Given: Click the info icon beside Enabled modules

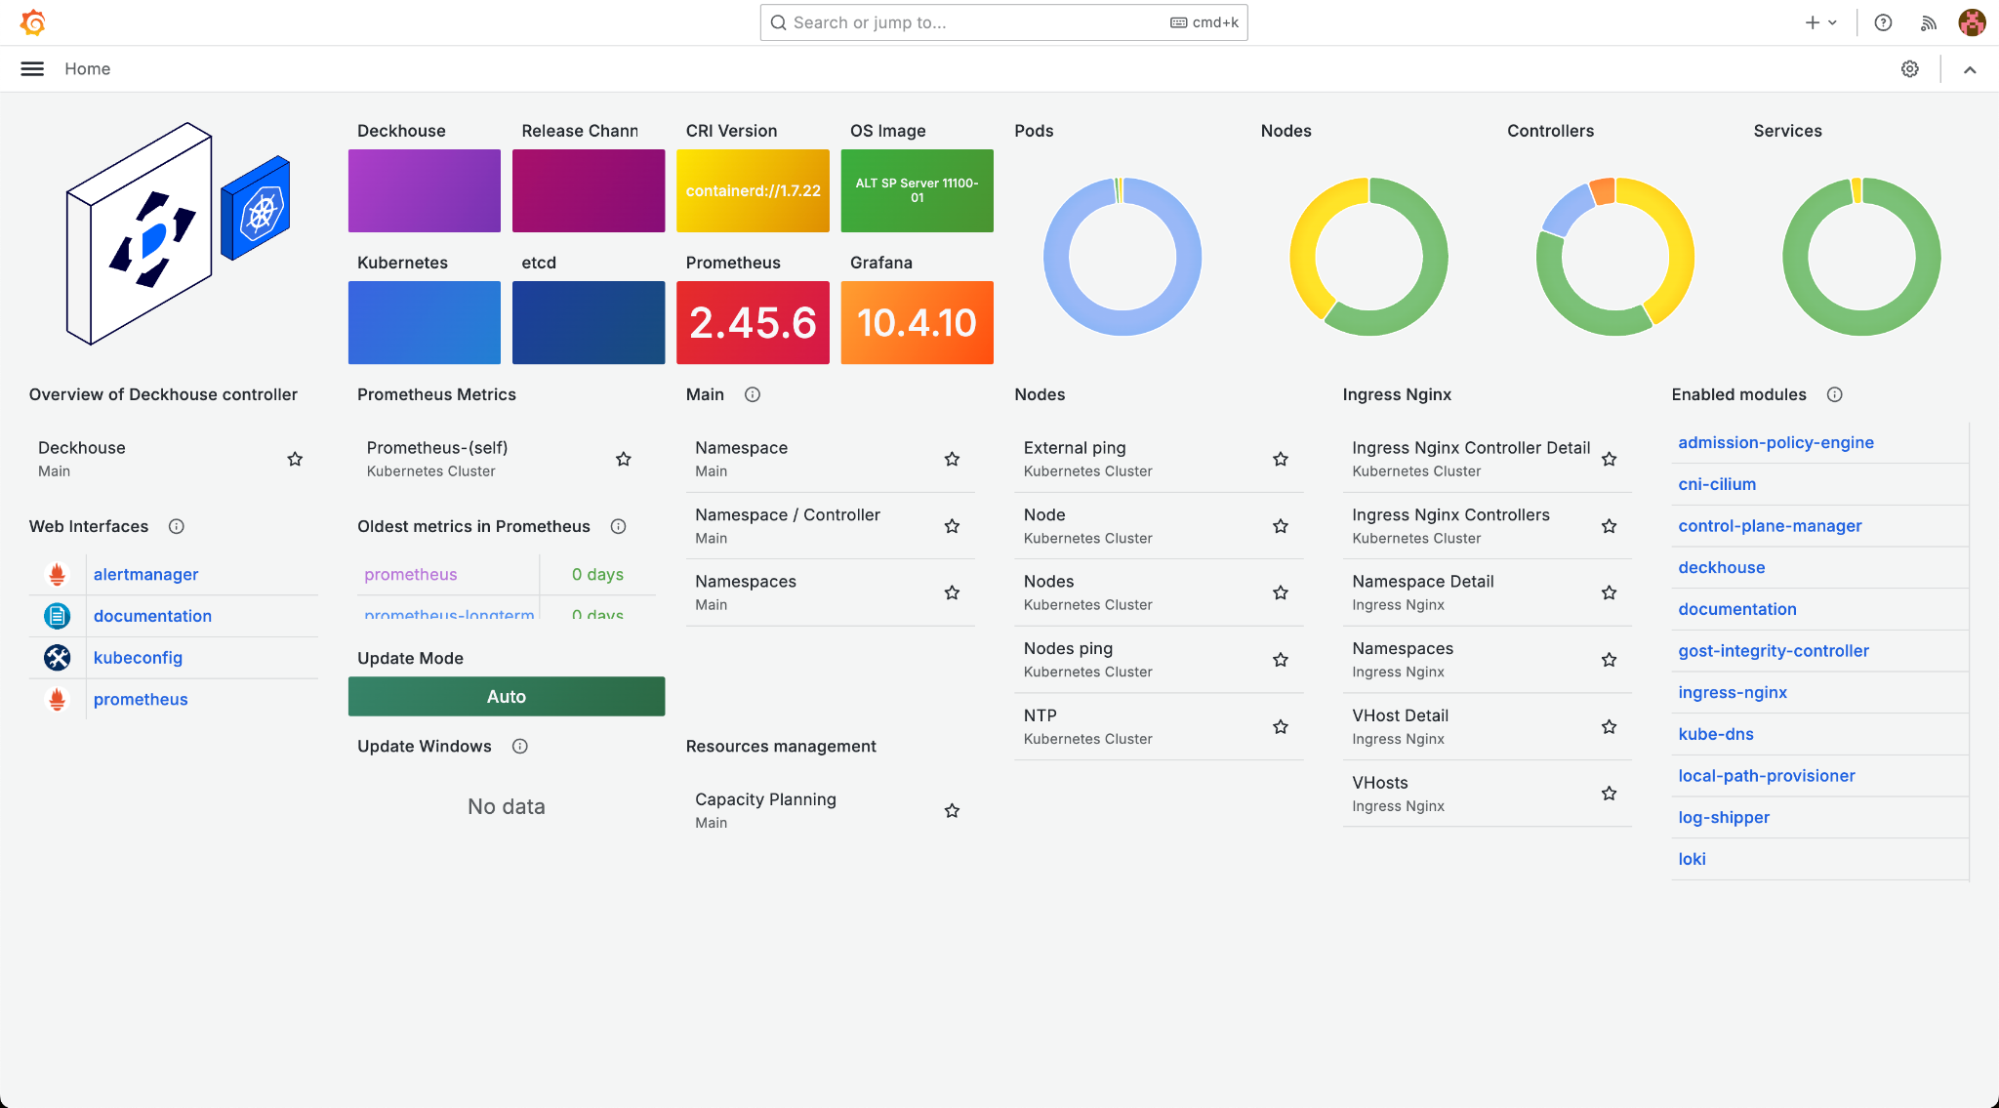Looking at the screenshot, I should point(1834,394).
